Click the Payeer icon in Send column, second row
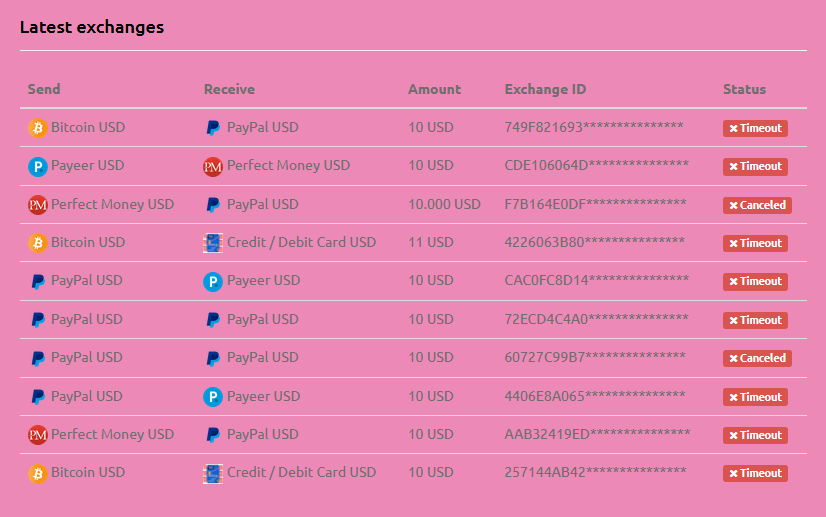826x517 pixels. (x=37, y=167)
